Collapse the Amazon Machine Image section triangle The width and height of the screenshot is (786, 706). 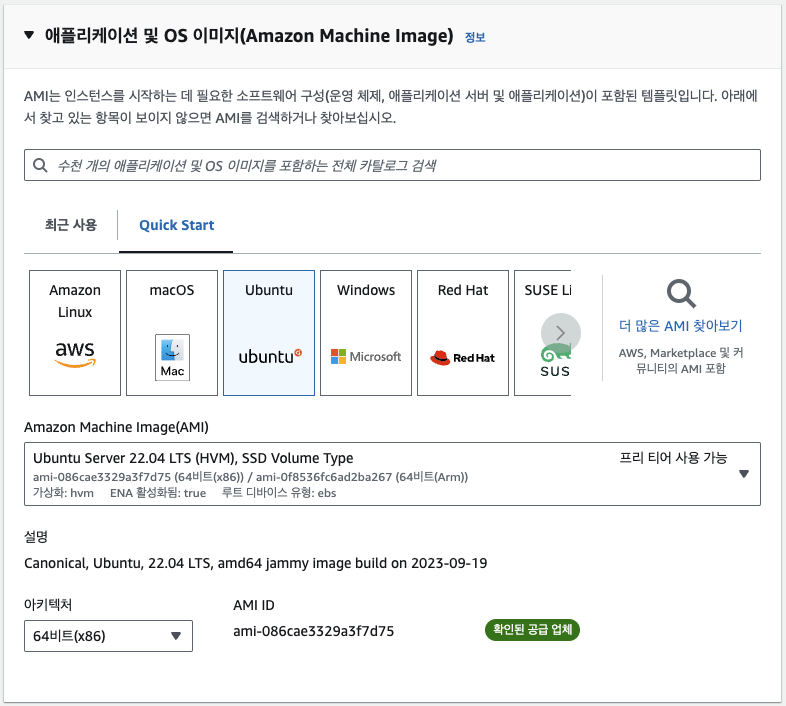(x=29, y=35)
